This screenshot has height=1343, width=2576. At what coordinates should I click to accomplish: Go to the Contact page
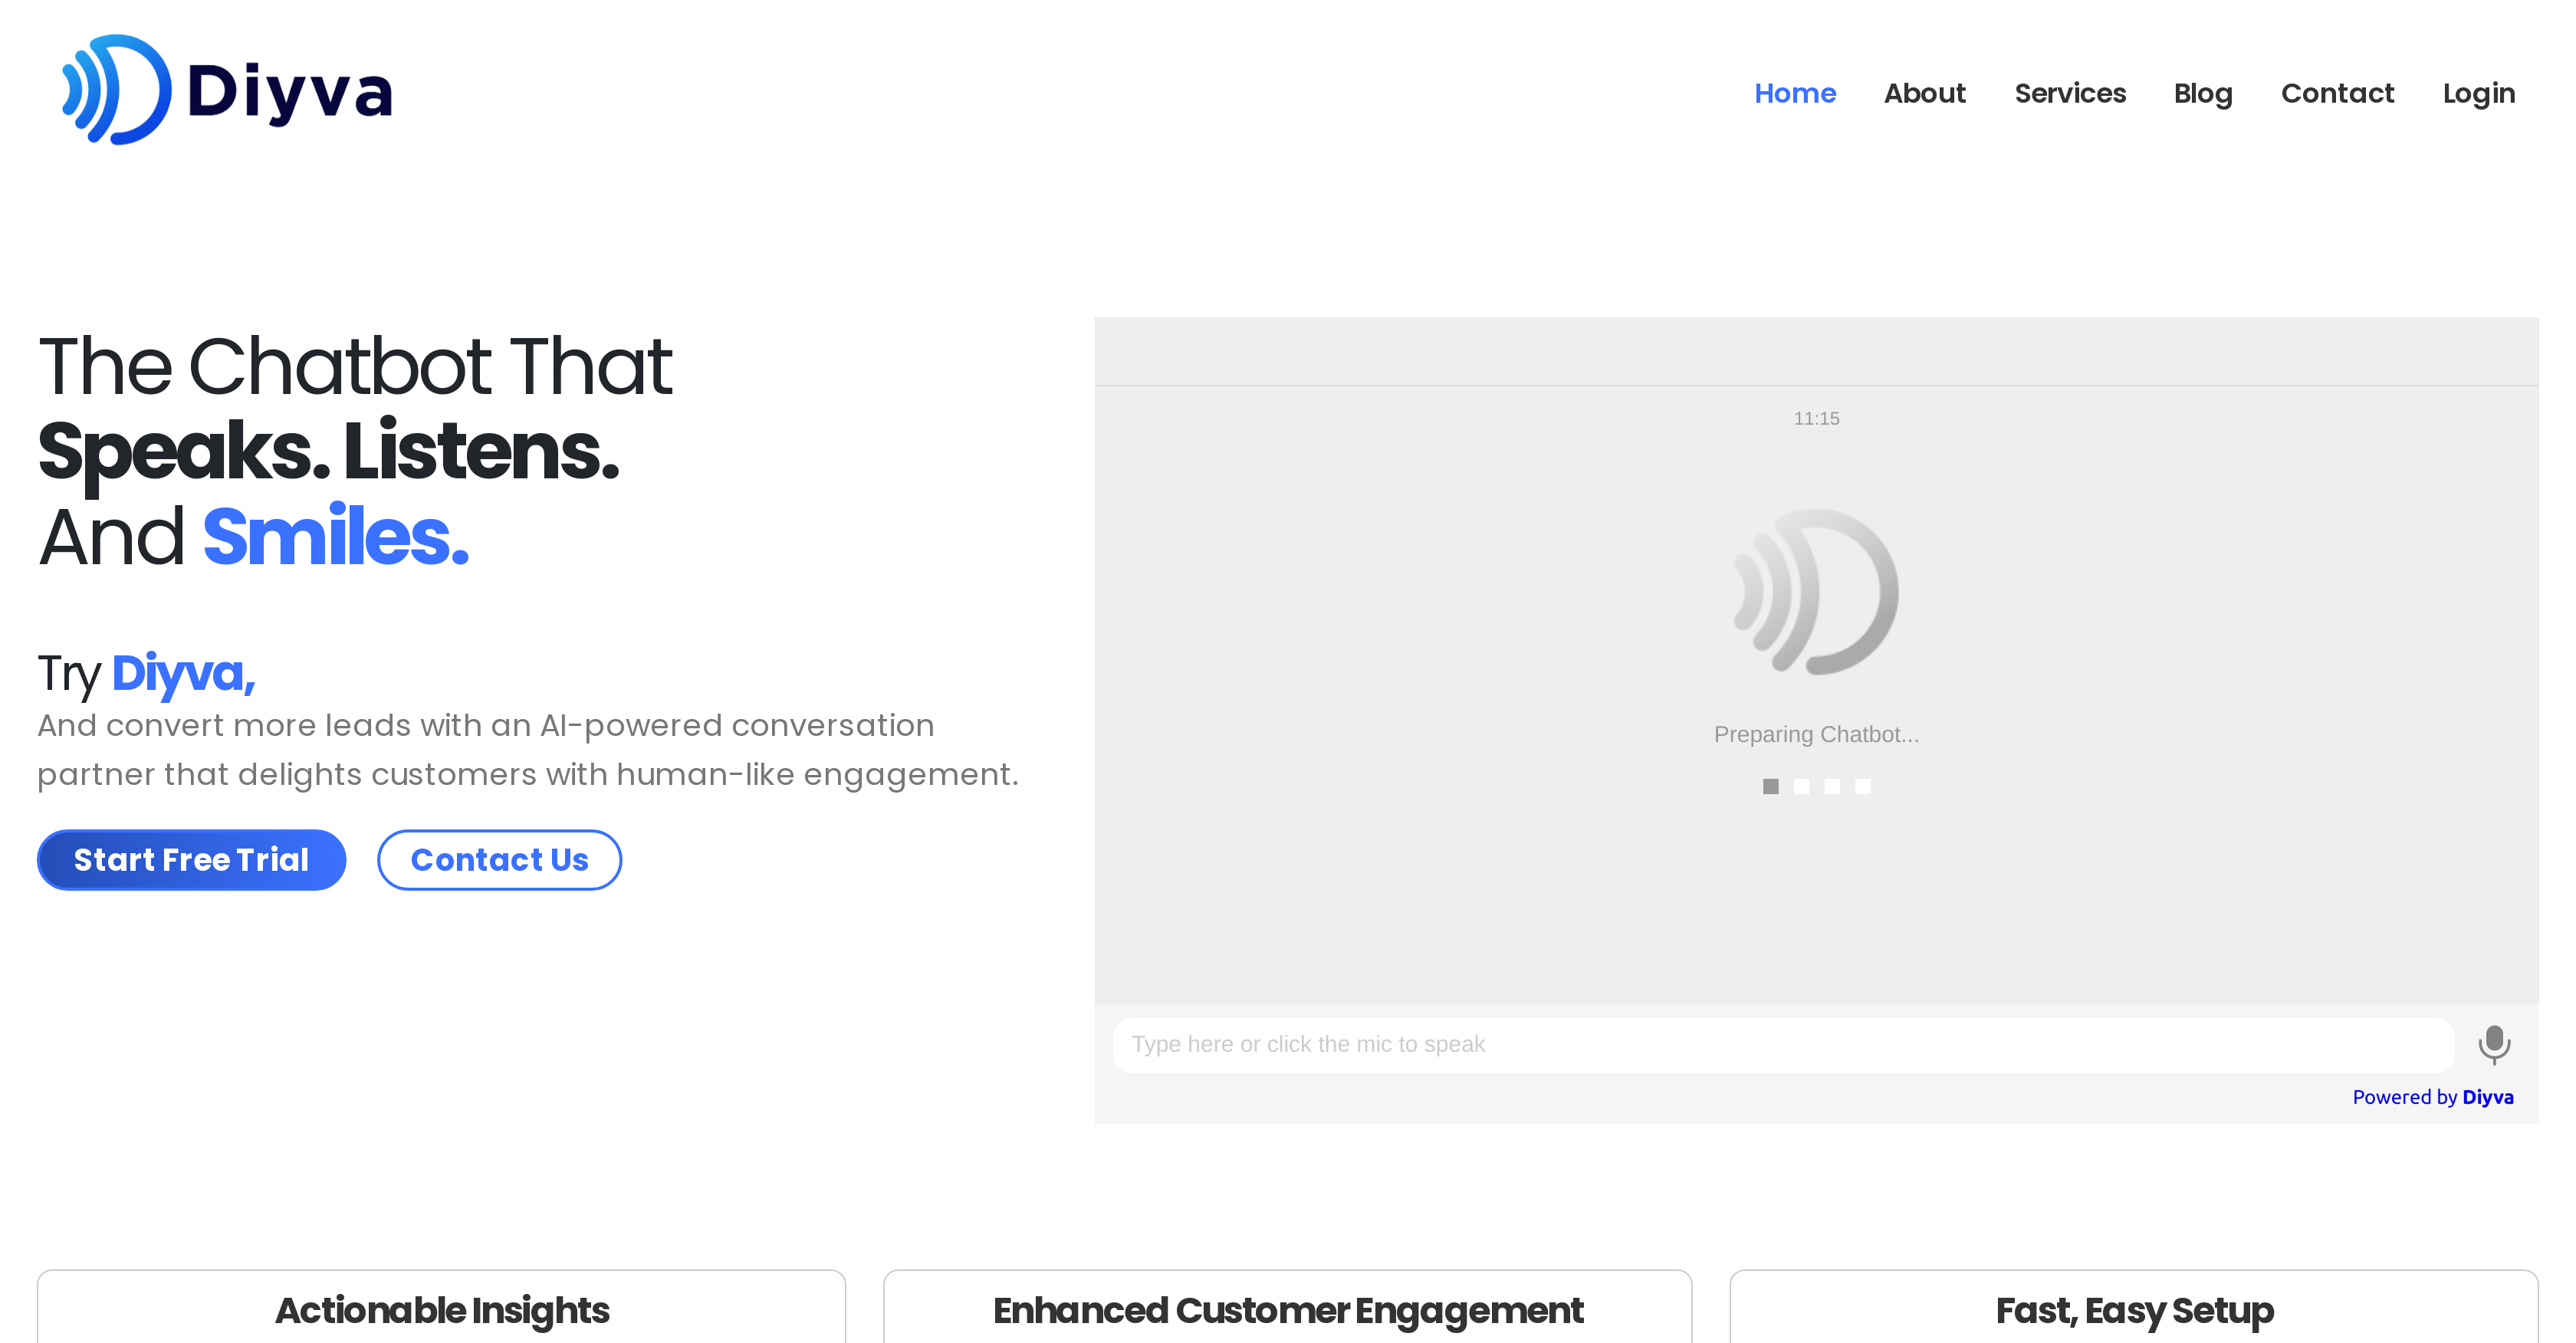click(x=2338, y=92)
